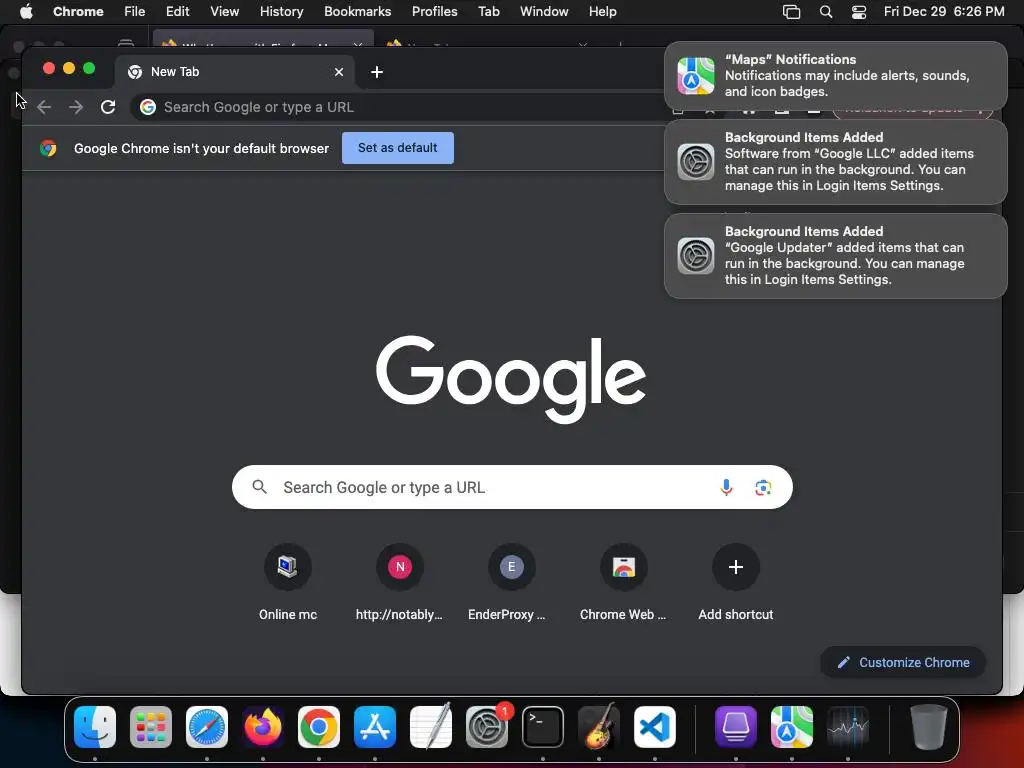Click Set as default button
This screenshot has height=768, width=1024.
pos(398,148)
